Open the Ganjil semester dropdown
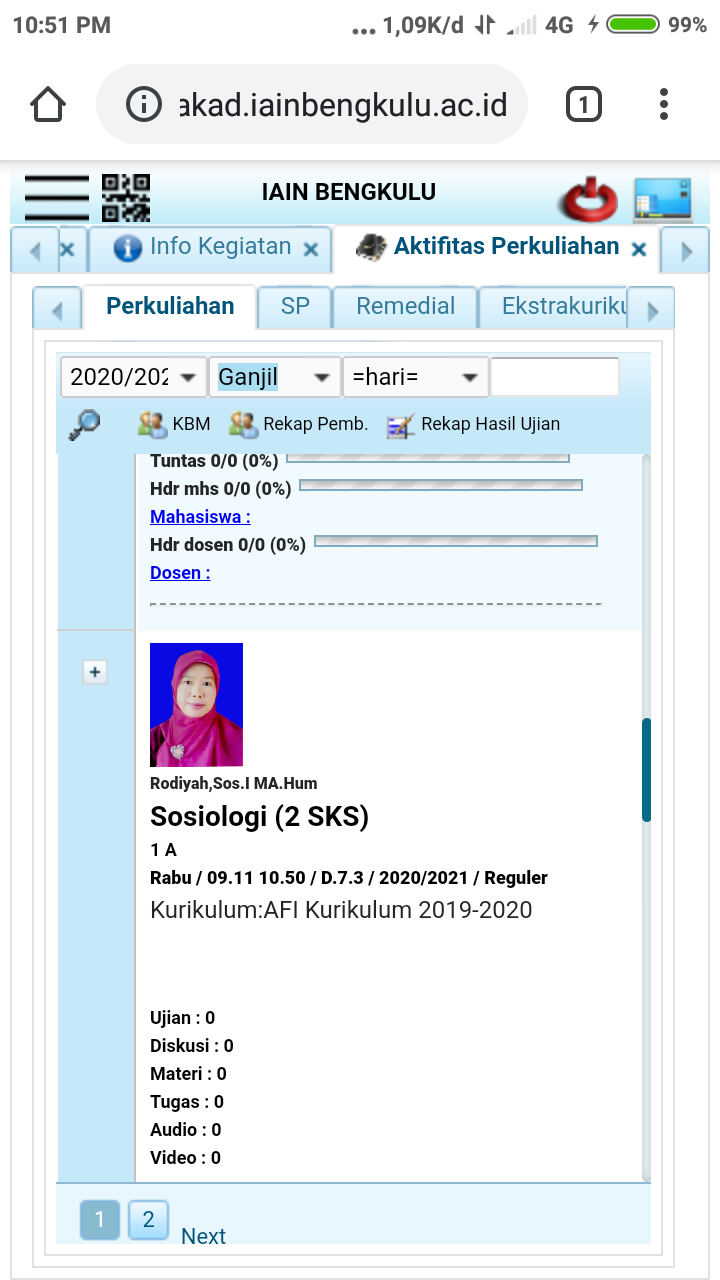Image resolution: width=720 pixels, height=1280 pixels. [274, 377]
